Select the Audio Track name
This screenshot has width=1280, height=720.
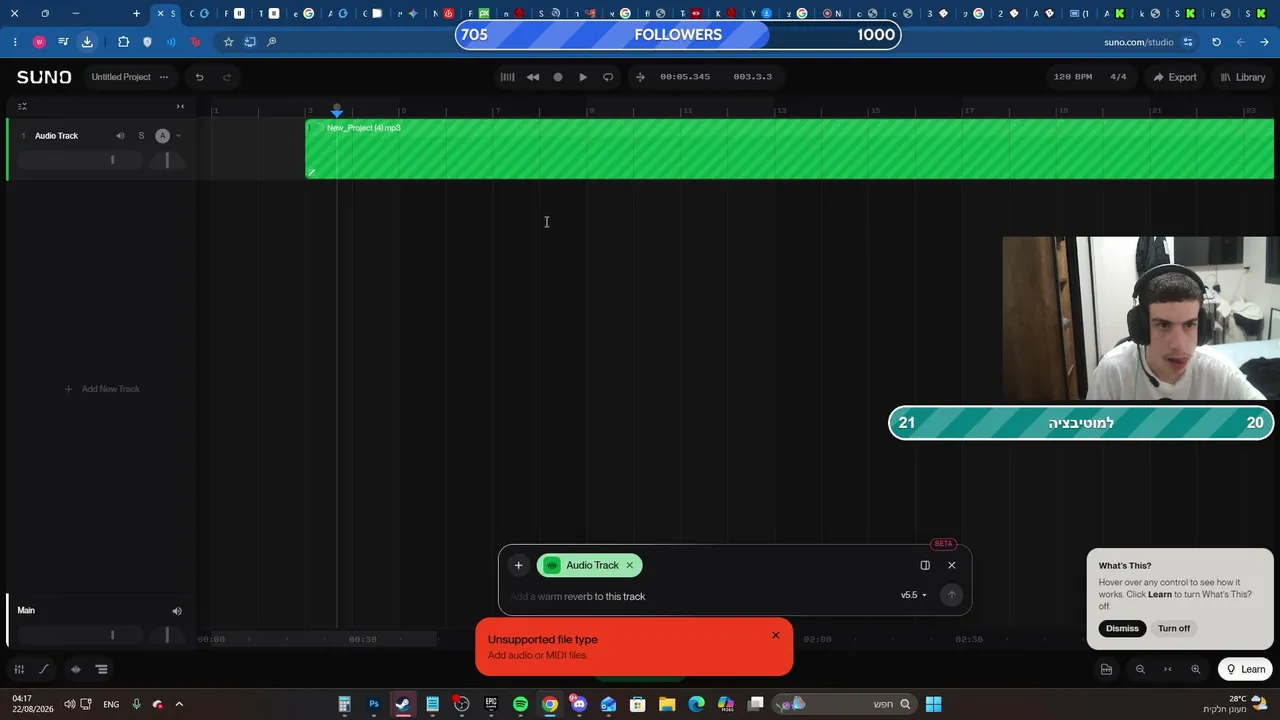coord(56,136)
